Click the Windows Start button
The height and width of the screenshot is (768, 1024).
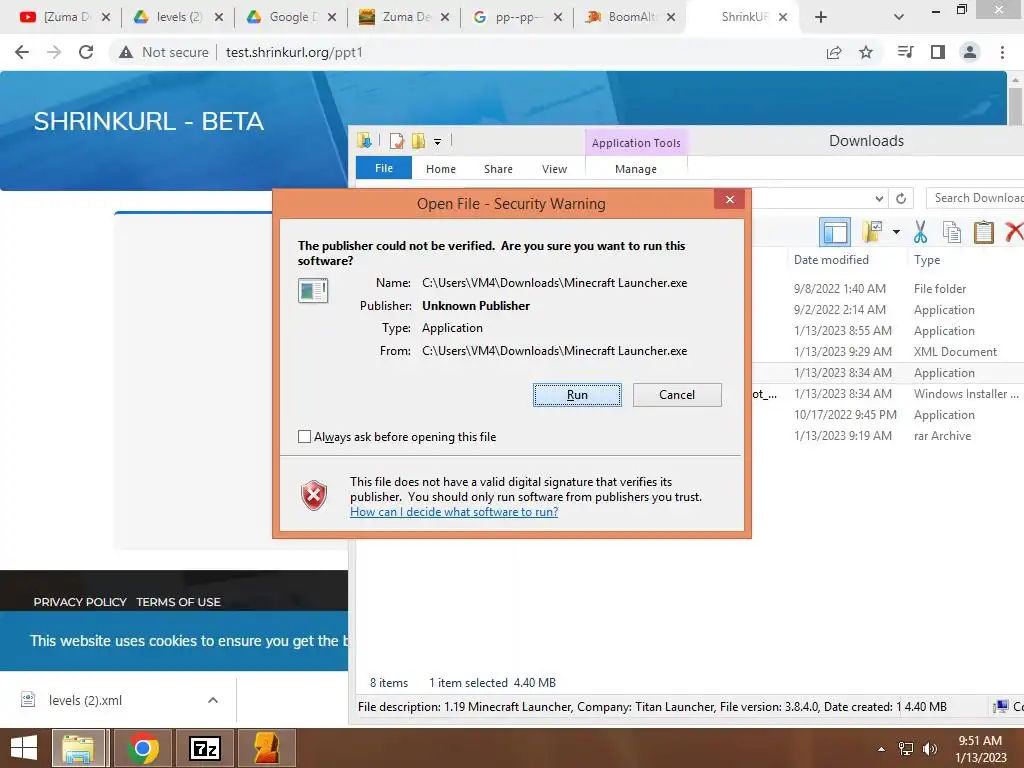pyautogui.click(x=24, y=748)
